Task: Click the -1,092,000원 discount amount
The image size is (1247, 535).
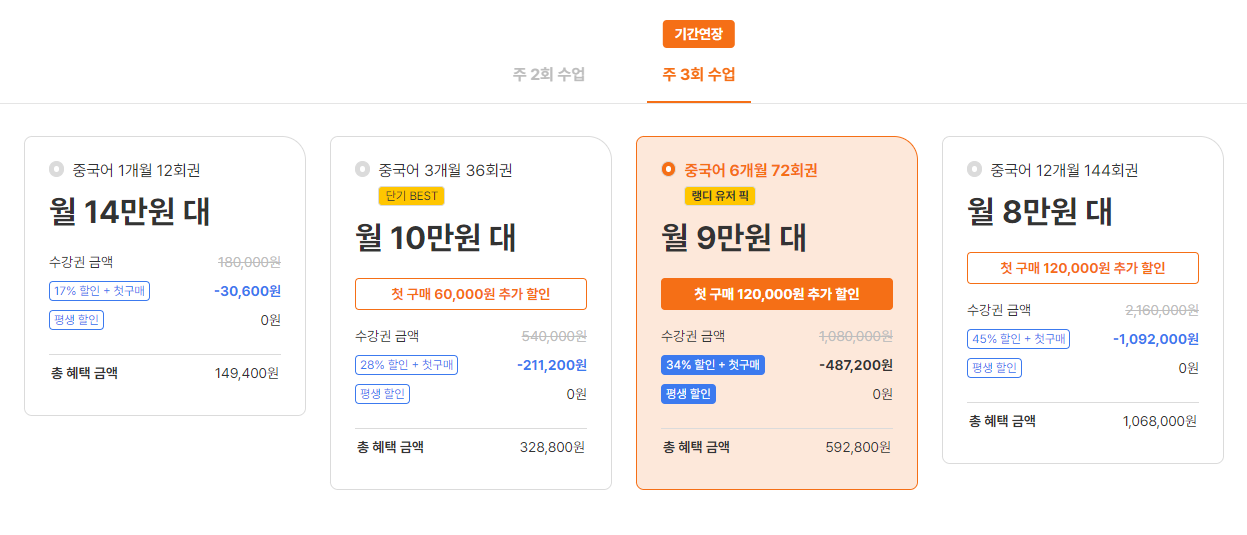Action: [1155, 339]
